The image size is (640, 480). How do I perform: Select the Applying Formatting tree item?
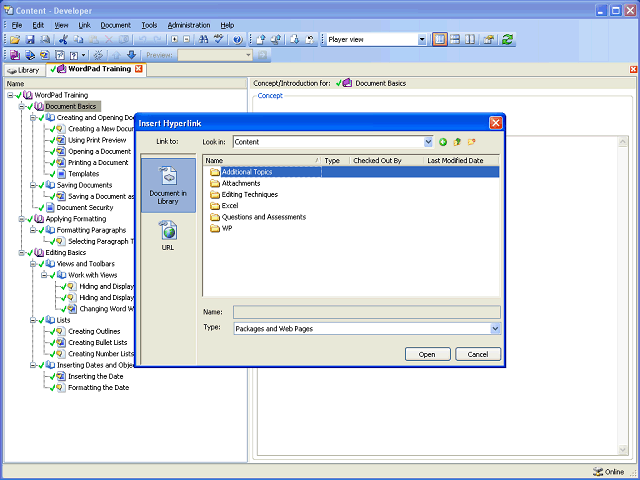(76, 219)
